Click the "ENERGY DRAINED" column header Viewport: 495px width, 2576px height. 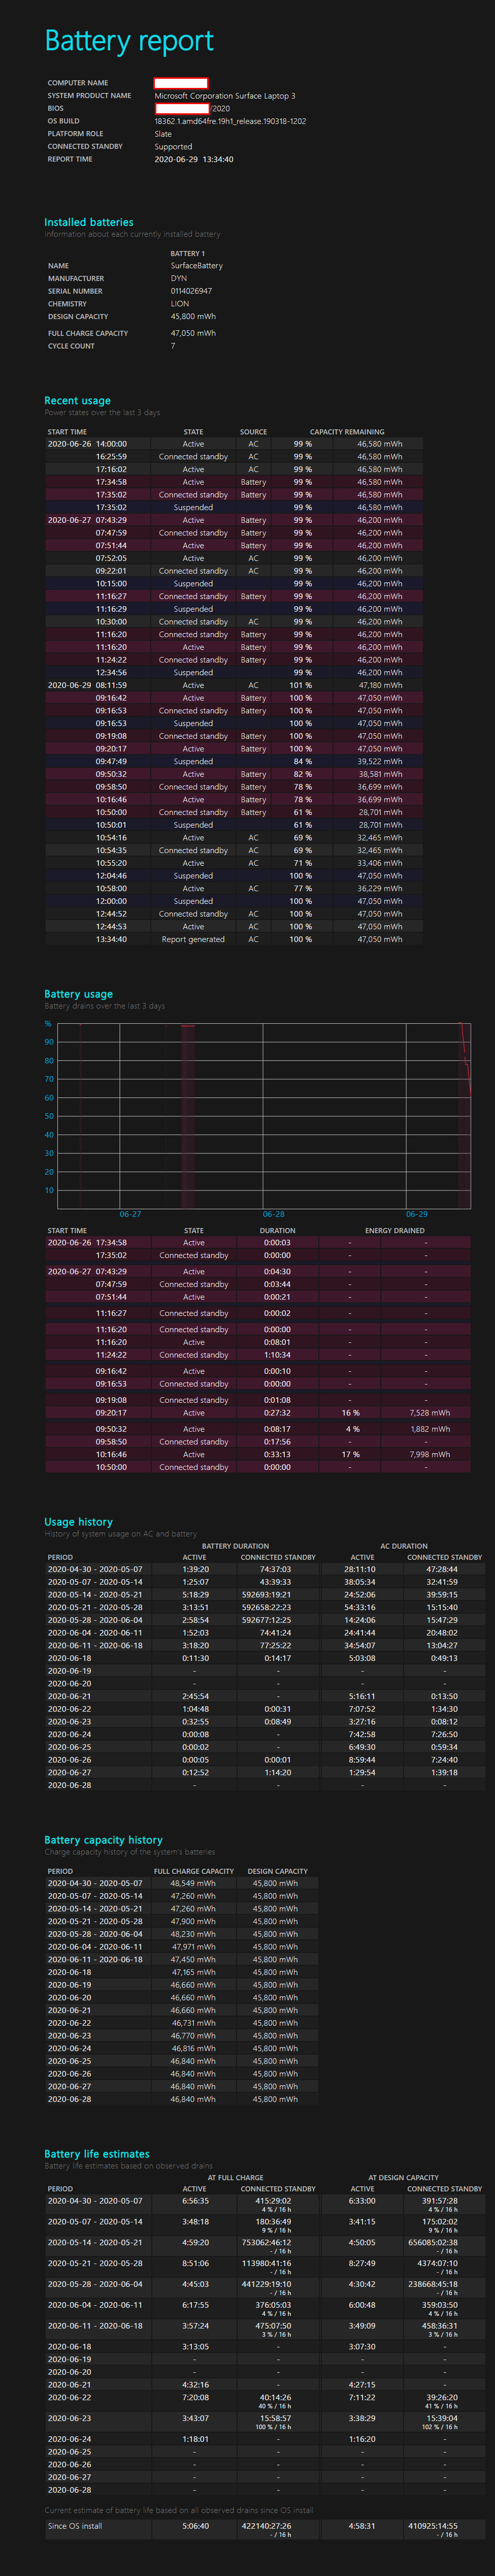coord(395,1231)
